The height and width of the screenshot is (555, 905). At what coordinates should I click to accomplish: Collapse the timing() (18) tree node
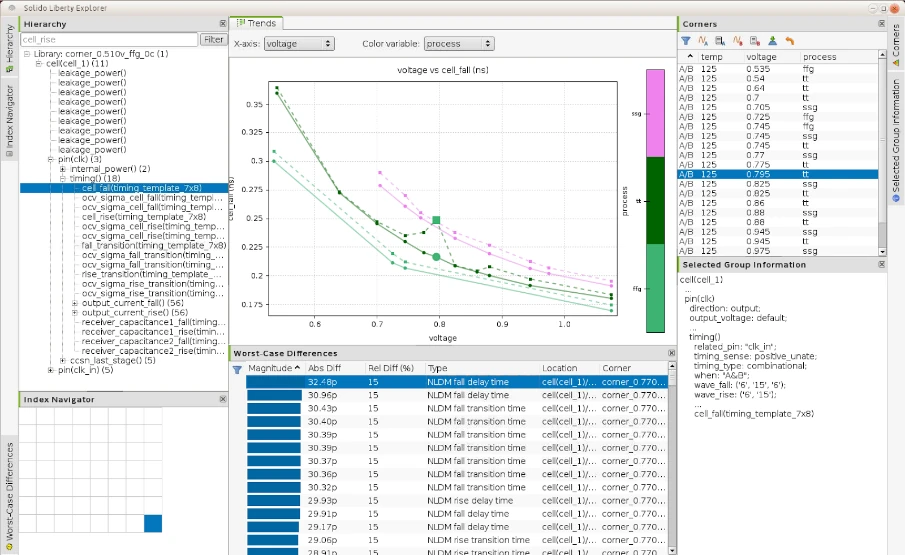click(x=63, y=178)
